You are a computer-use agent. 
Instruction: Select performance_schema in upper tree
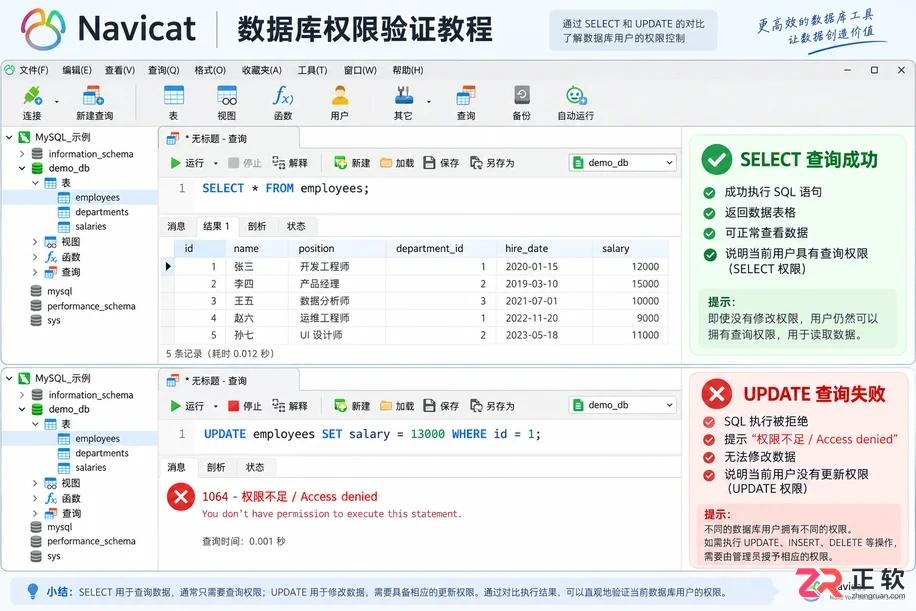coord(91,306)
